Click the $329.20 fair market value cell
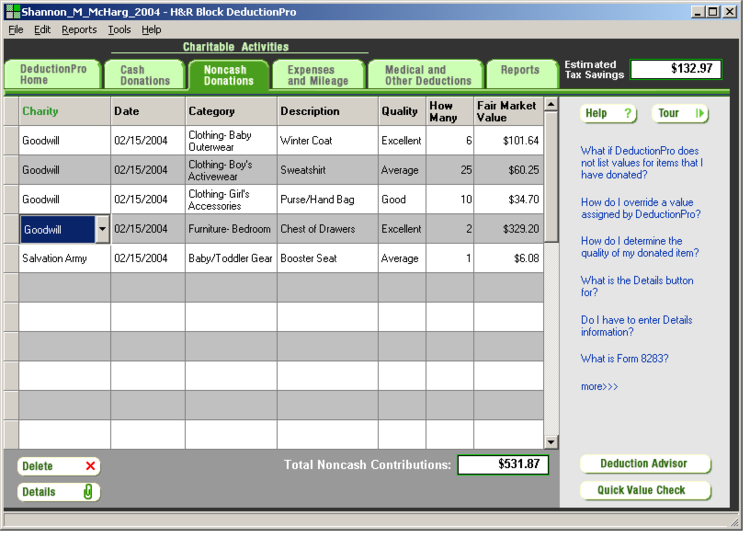750x538 pixels. [x=508, y=229]
